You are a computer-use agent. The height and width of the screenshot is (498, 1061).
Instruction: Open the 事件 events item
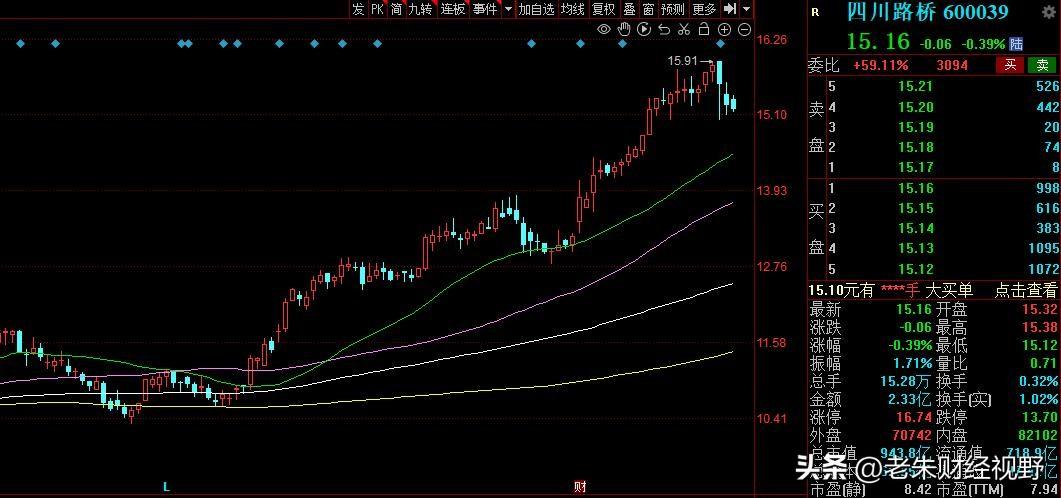484,9
